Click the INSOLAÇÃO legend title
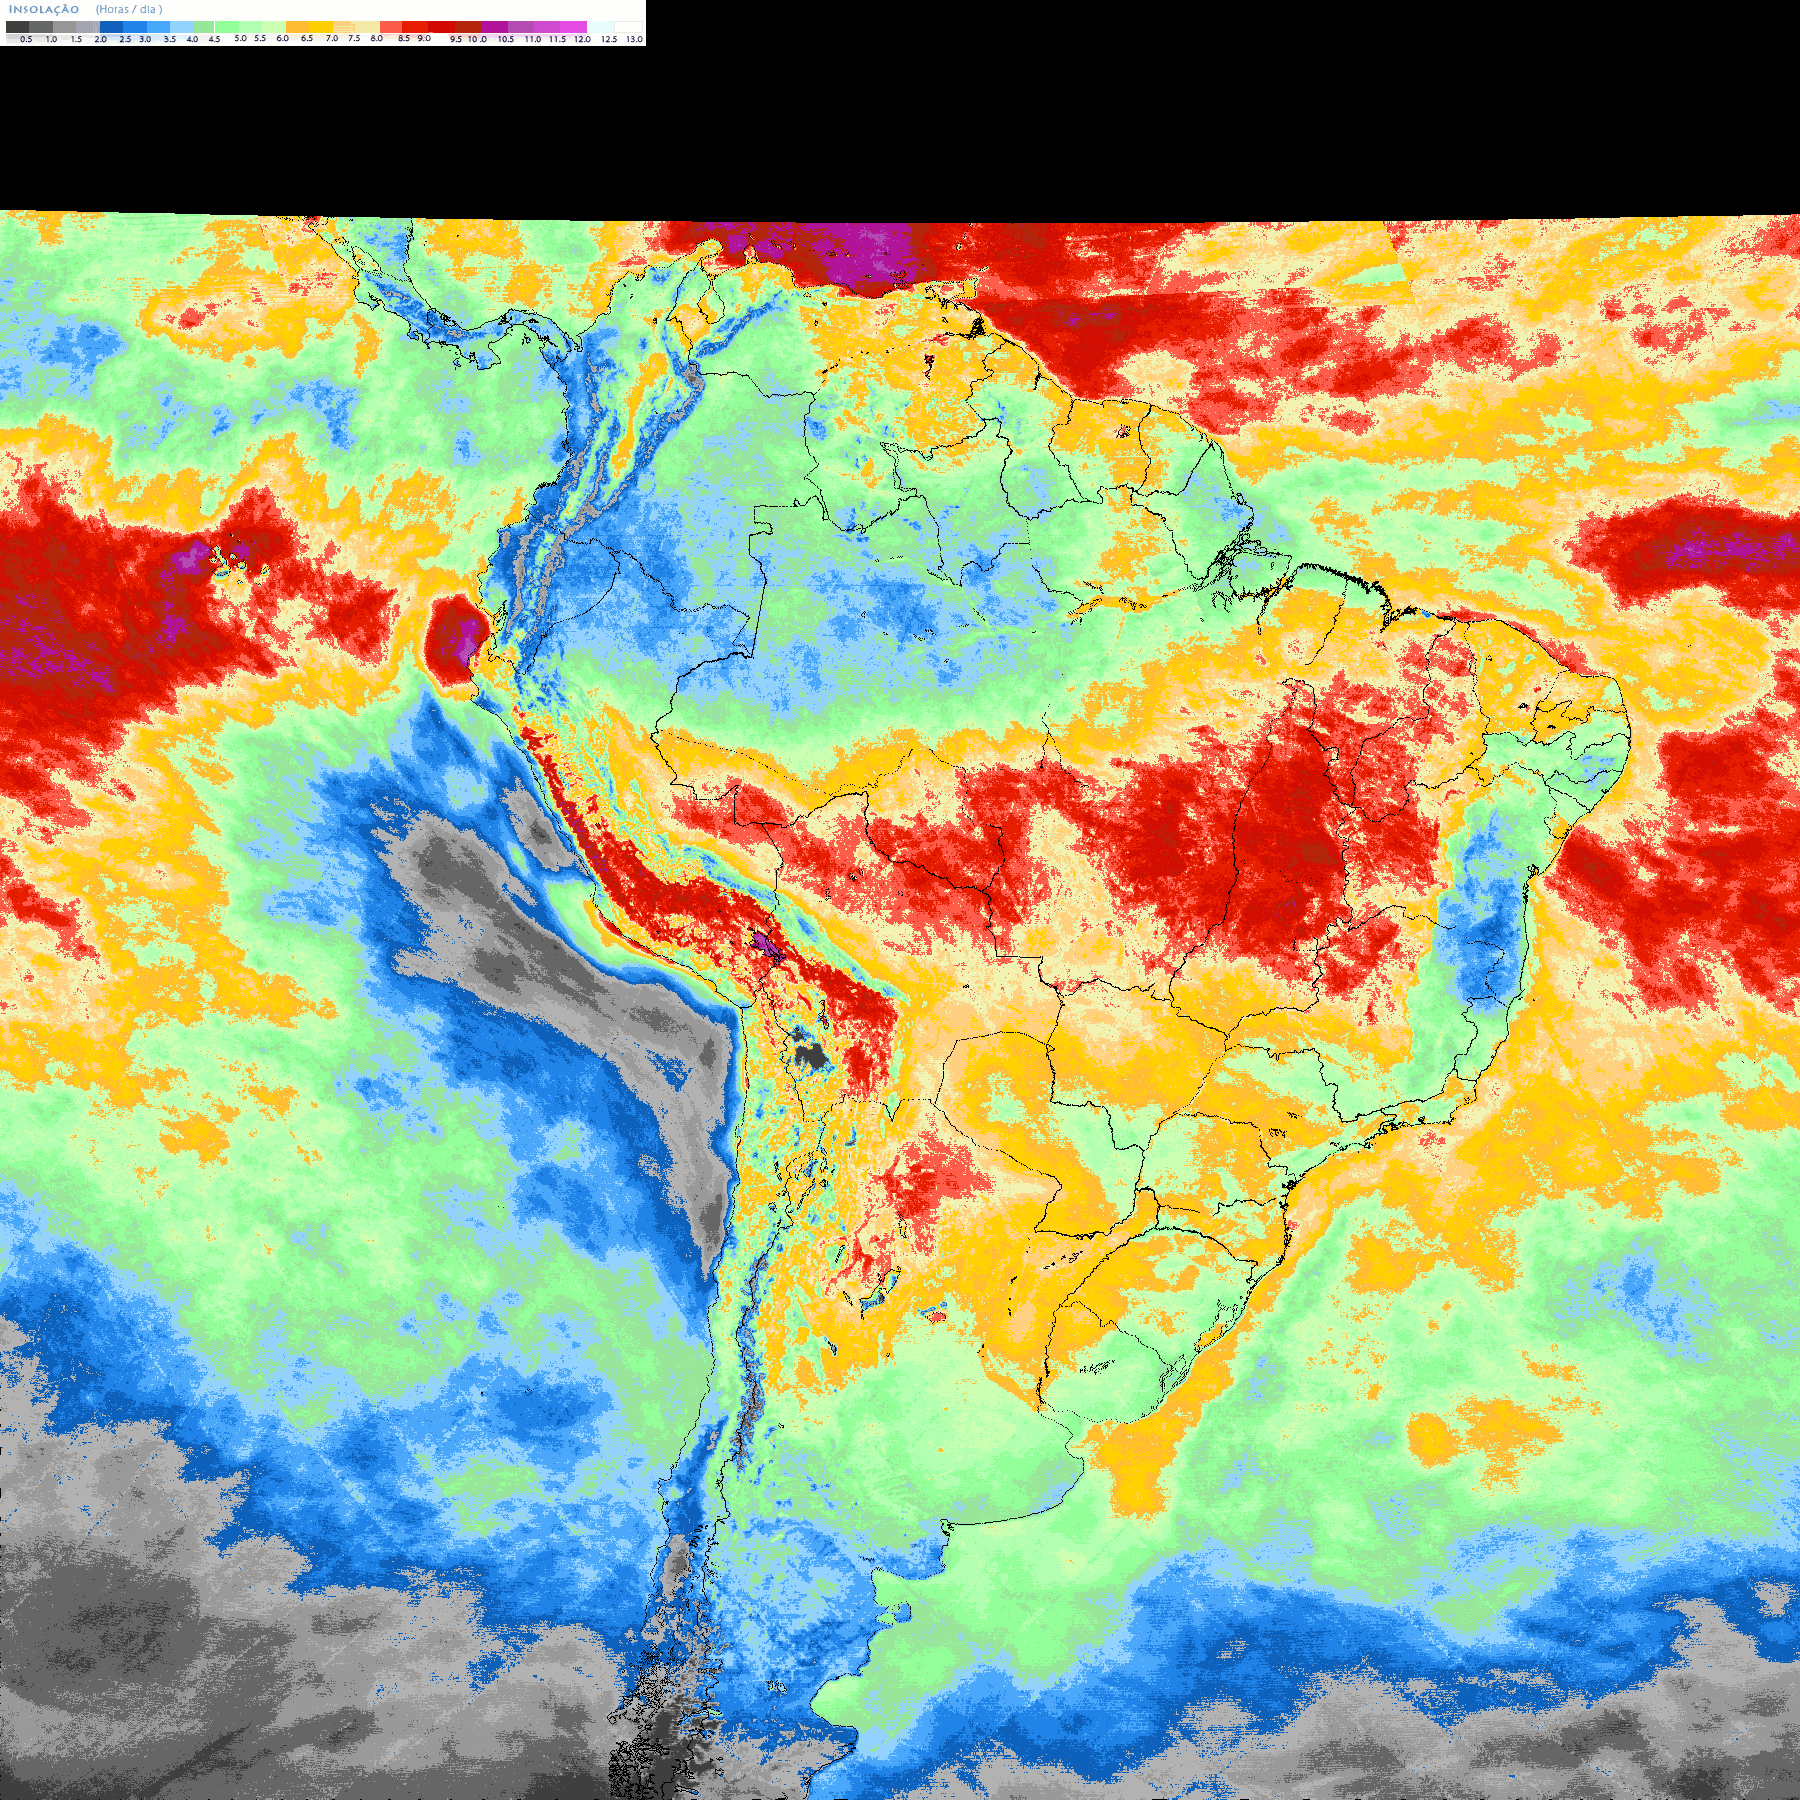 coord(44,9)
